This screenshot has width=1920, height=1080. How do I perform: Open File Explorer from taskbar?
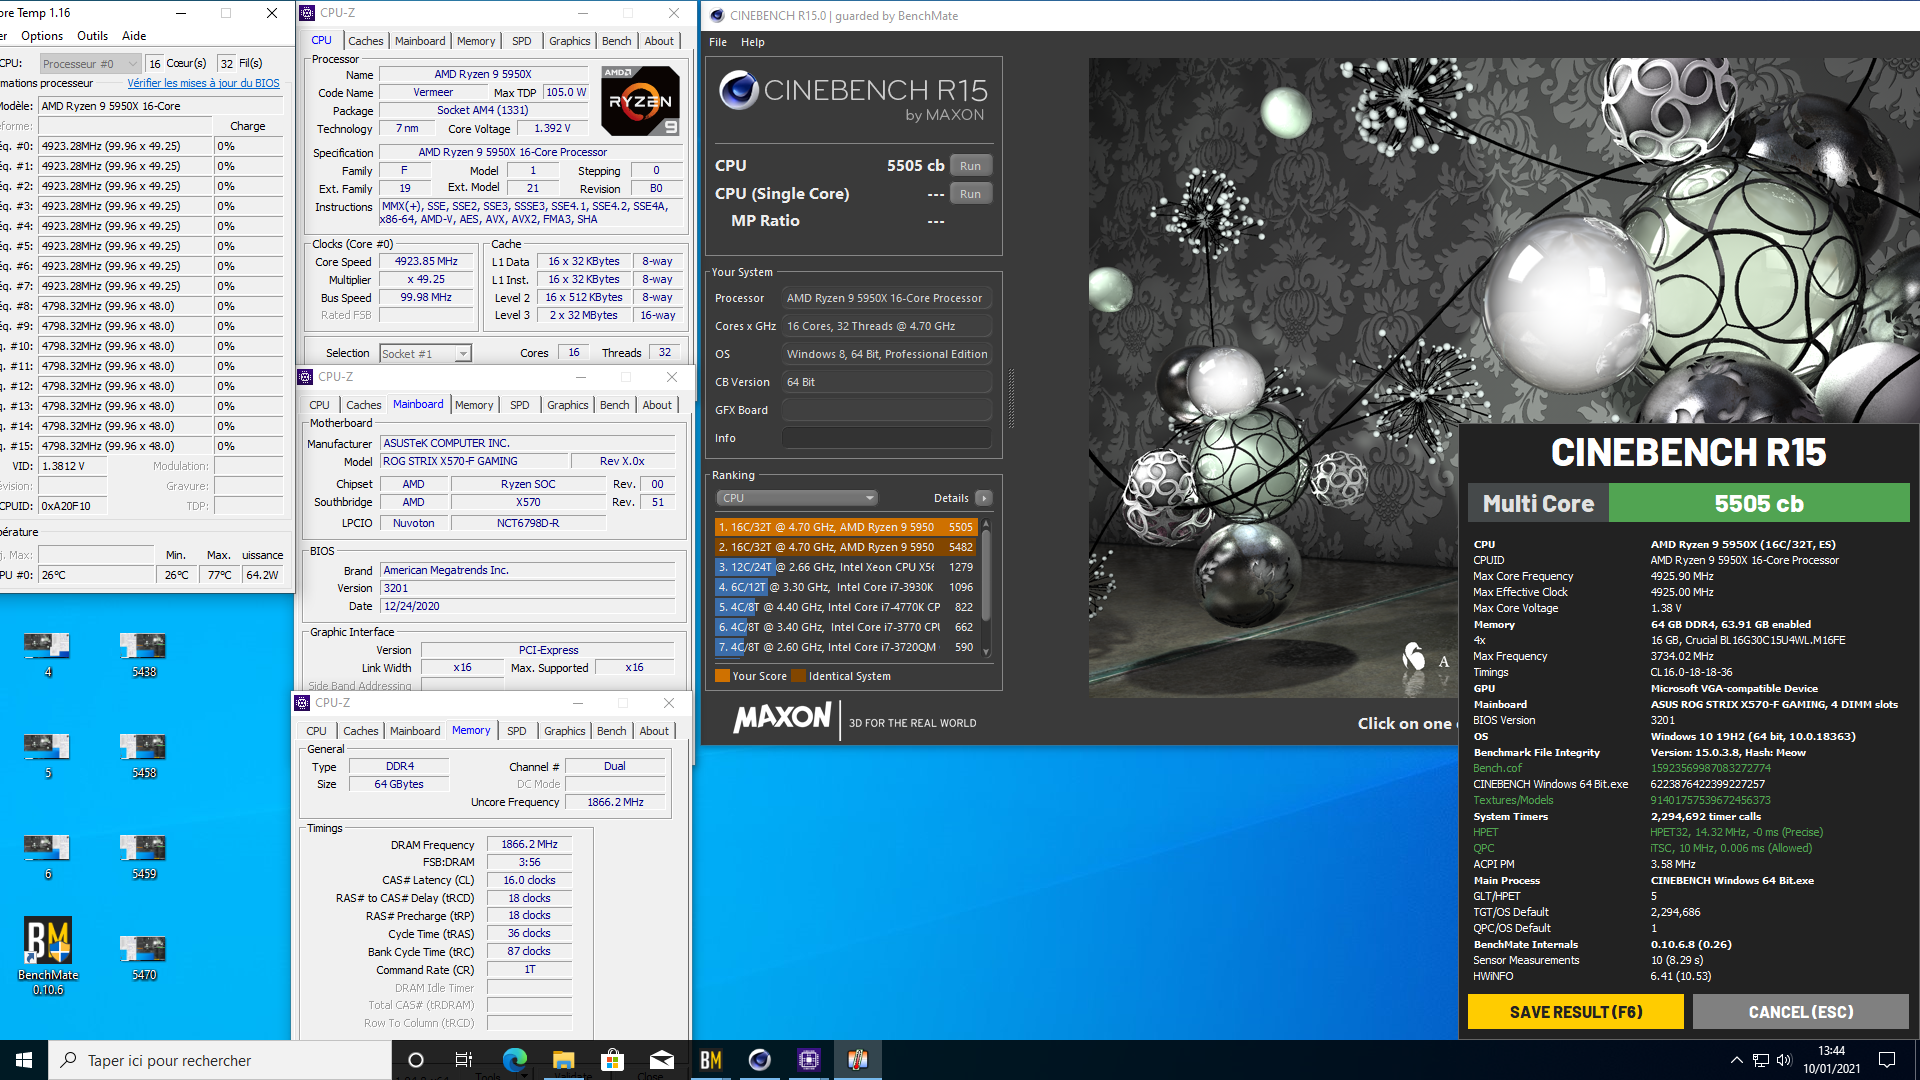tap(563, 1060)
